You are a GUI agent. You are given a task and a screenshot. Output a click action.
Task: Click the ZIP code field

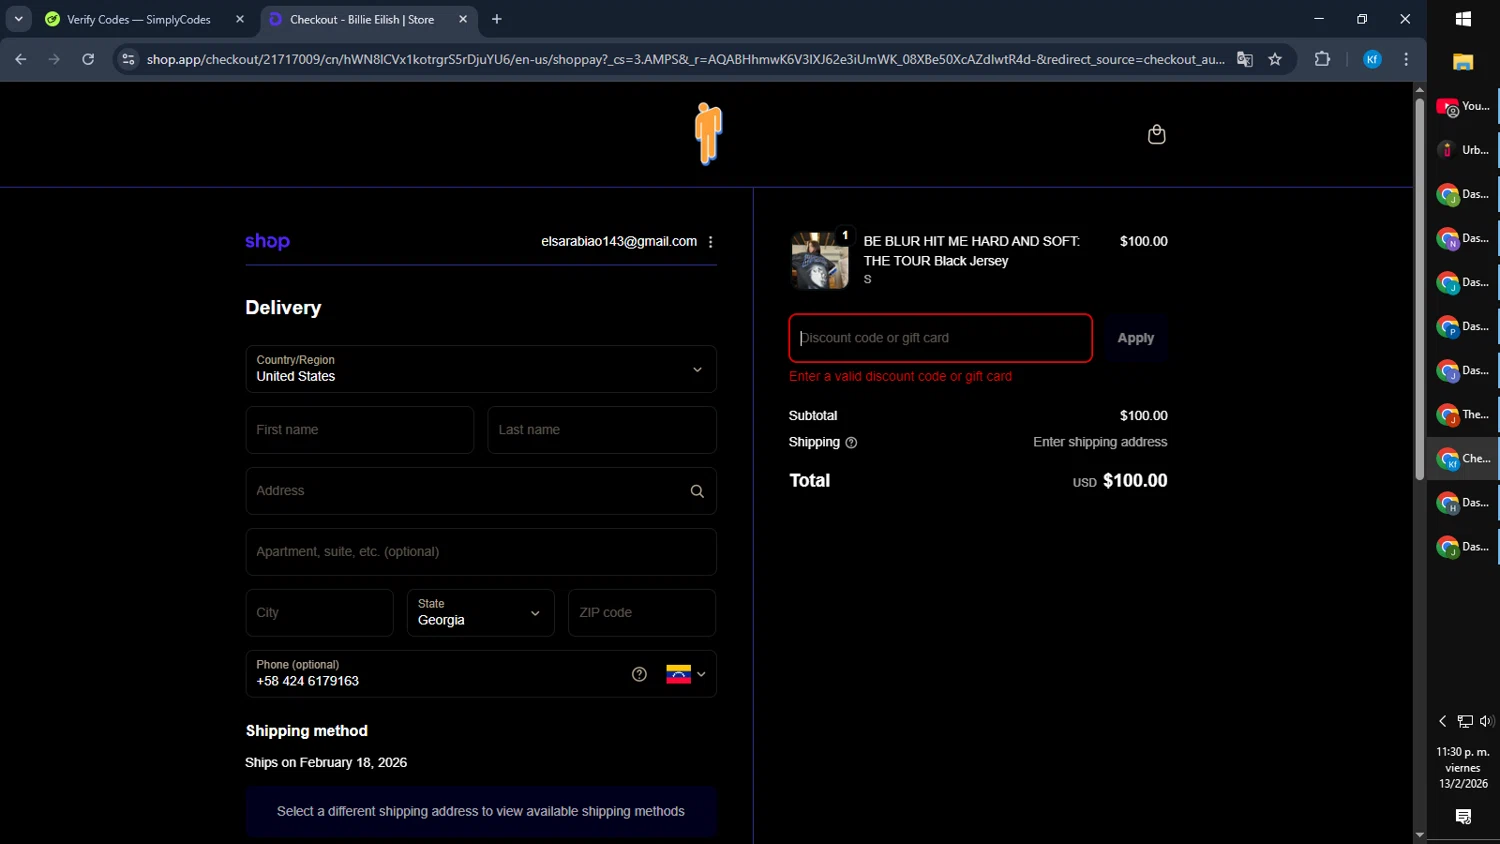pos(642,613)
